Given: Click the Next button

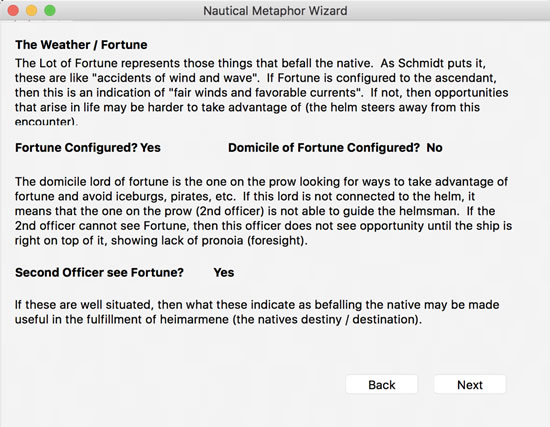Looking at the screenshot, I should tap(470, 385).
